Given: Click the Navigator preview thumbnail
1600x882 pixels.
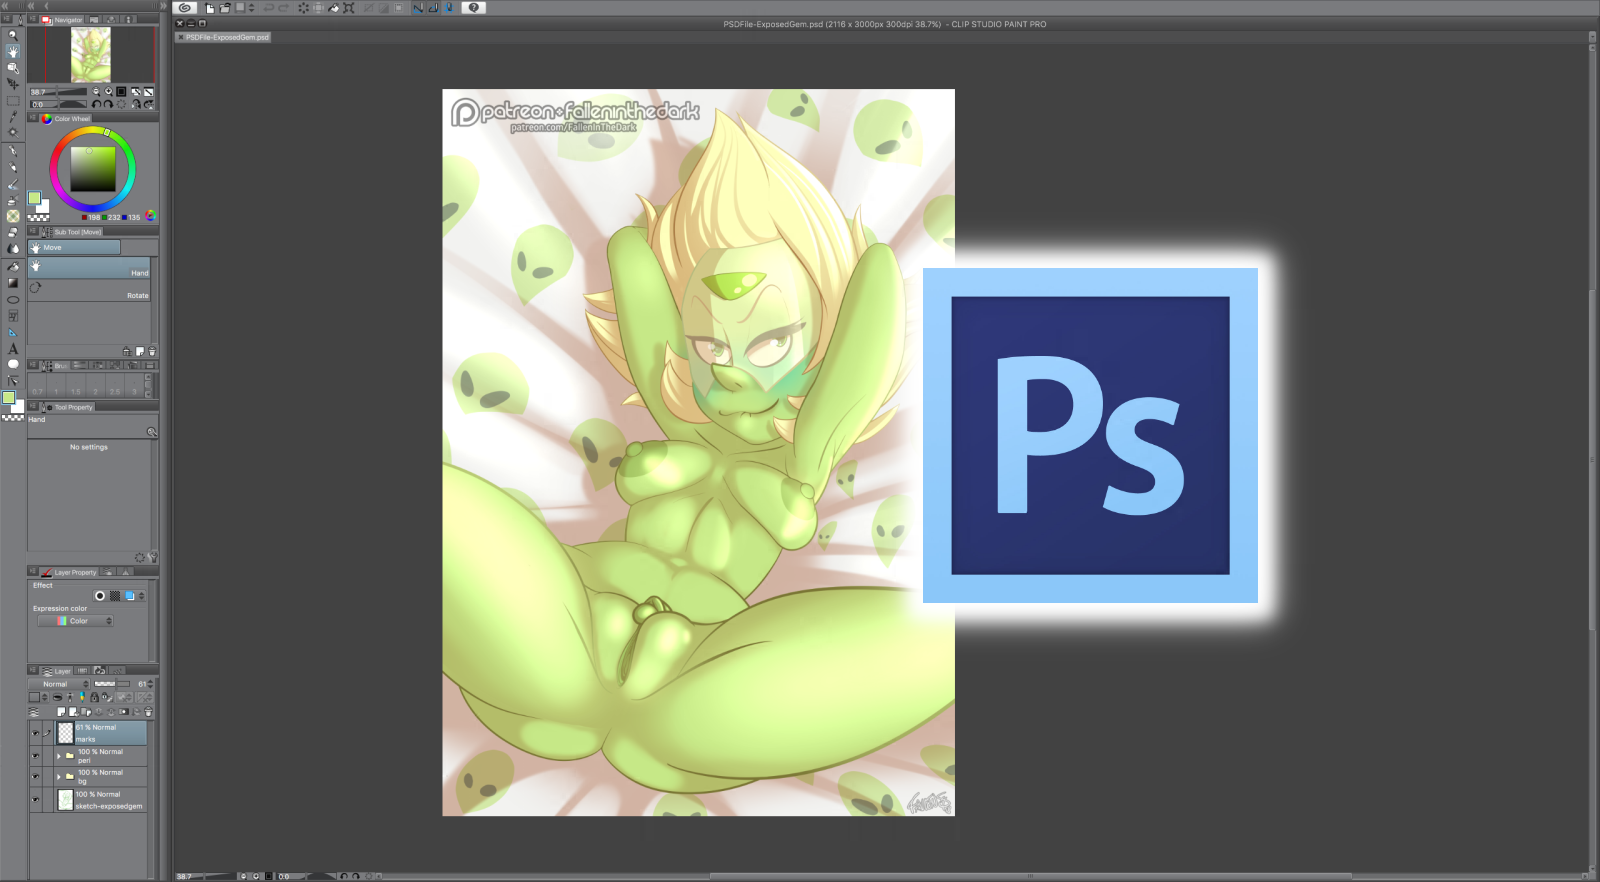Looking at the screenshot, I should click(91, 54).
